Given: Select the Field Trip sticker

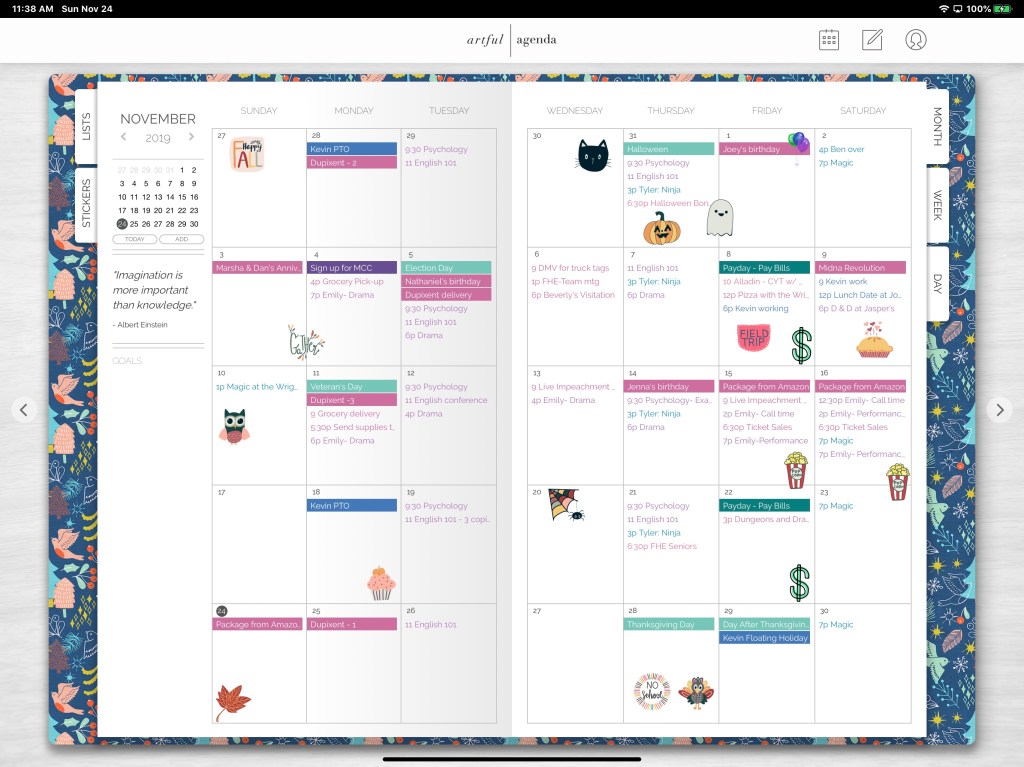Looking at the screenshot, I should (x=753, y=338).
